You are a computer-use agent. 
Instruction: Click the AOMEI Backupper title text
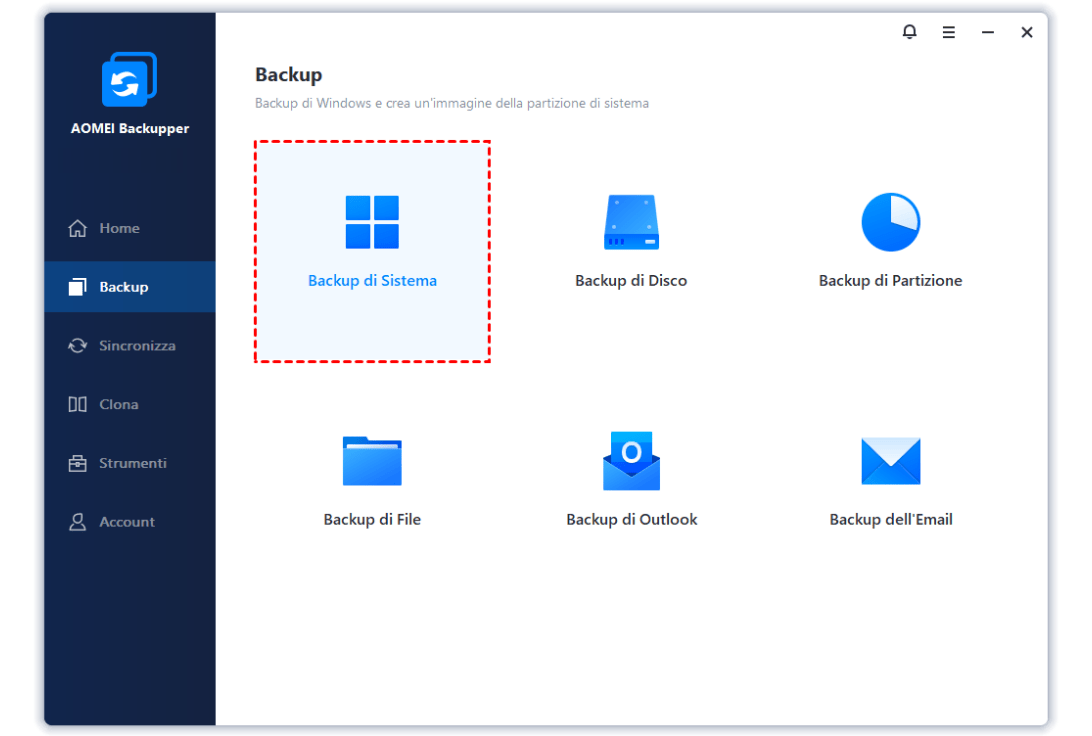coord(130,128)
